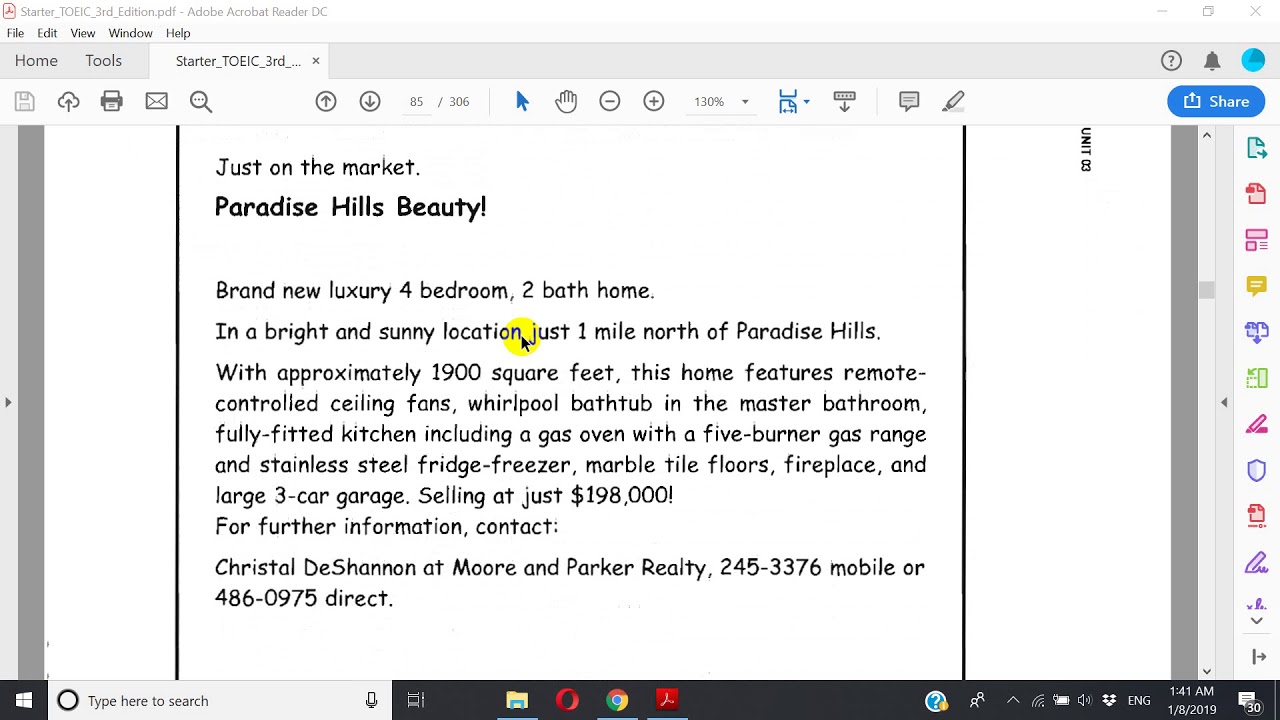1280x720 pixels.
Task: Select the highlight pen tool
Action: (x=953, y=101)
